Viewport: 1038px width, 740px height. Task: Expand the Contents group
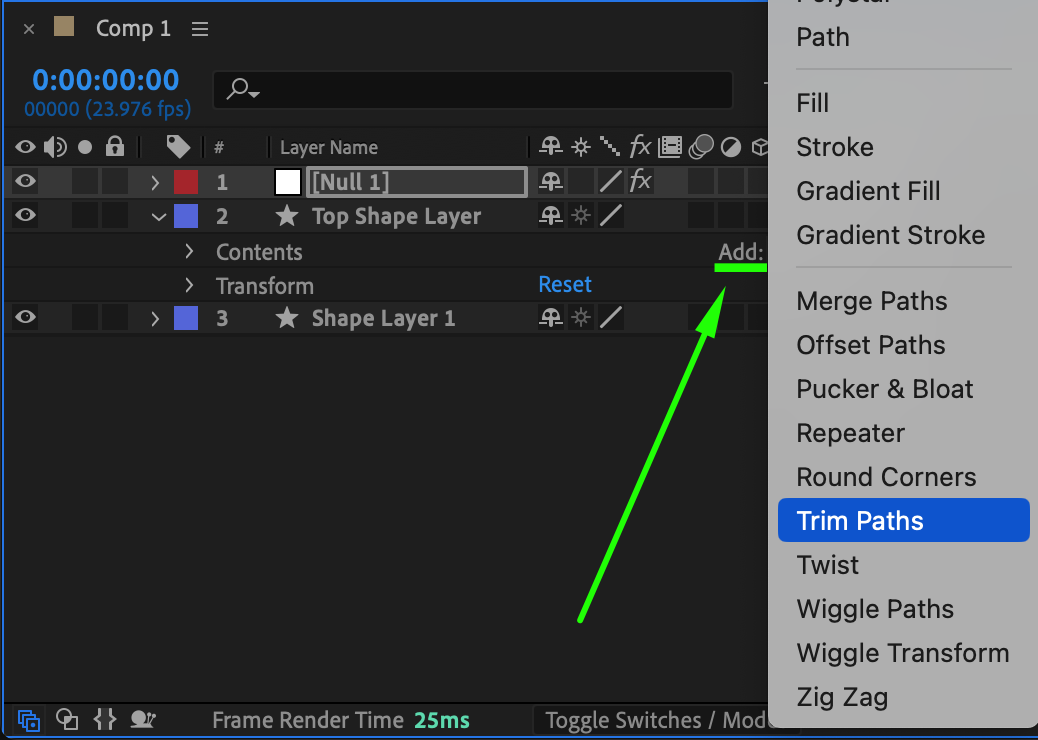[x=189, y=251]
